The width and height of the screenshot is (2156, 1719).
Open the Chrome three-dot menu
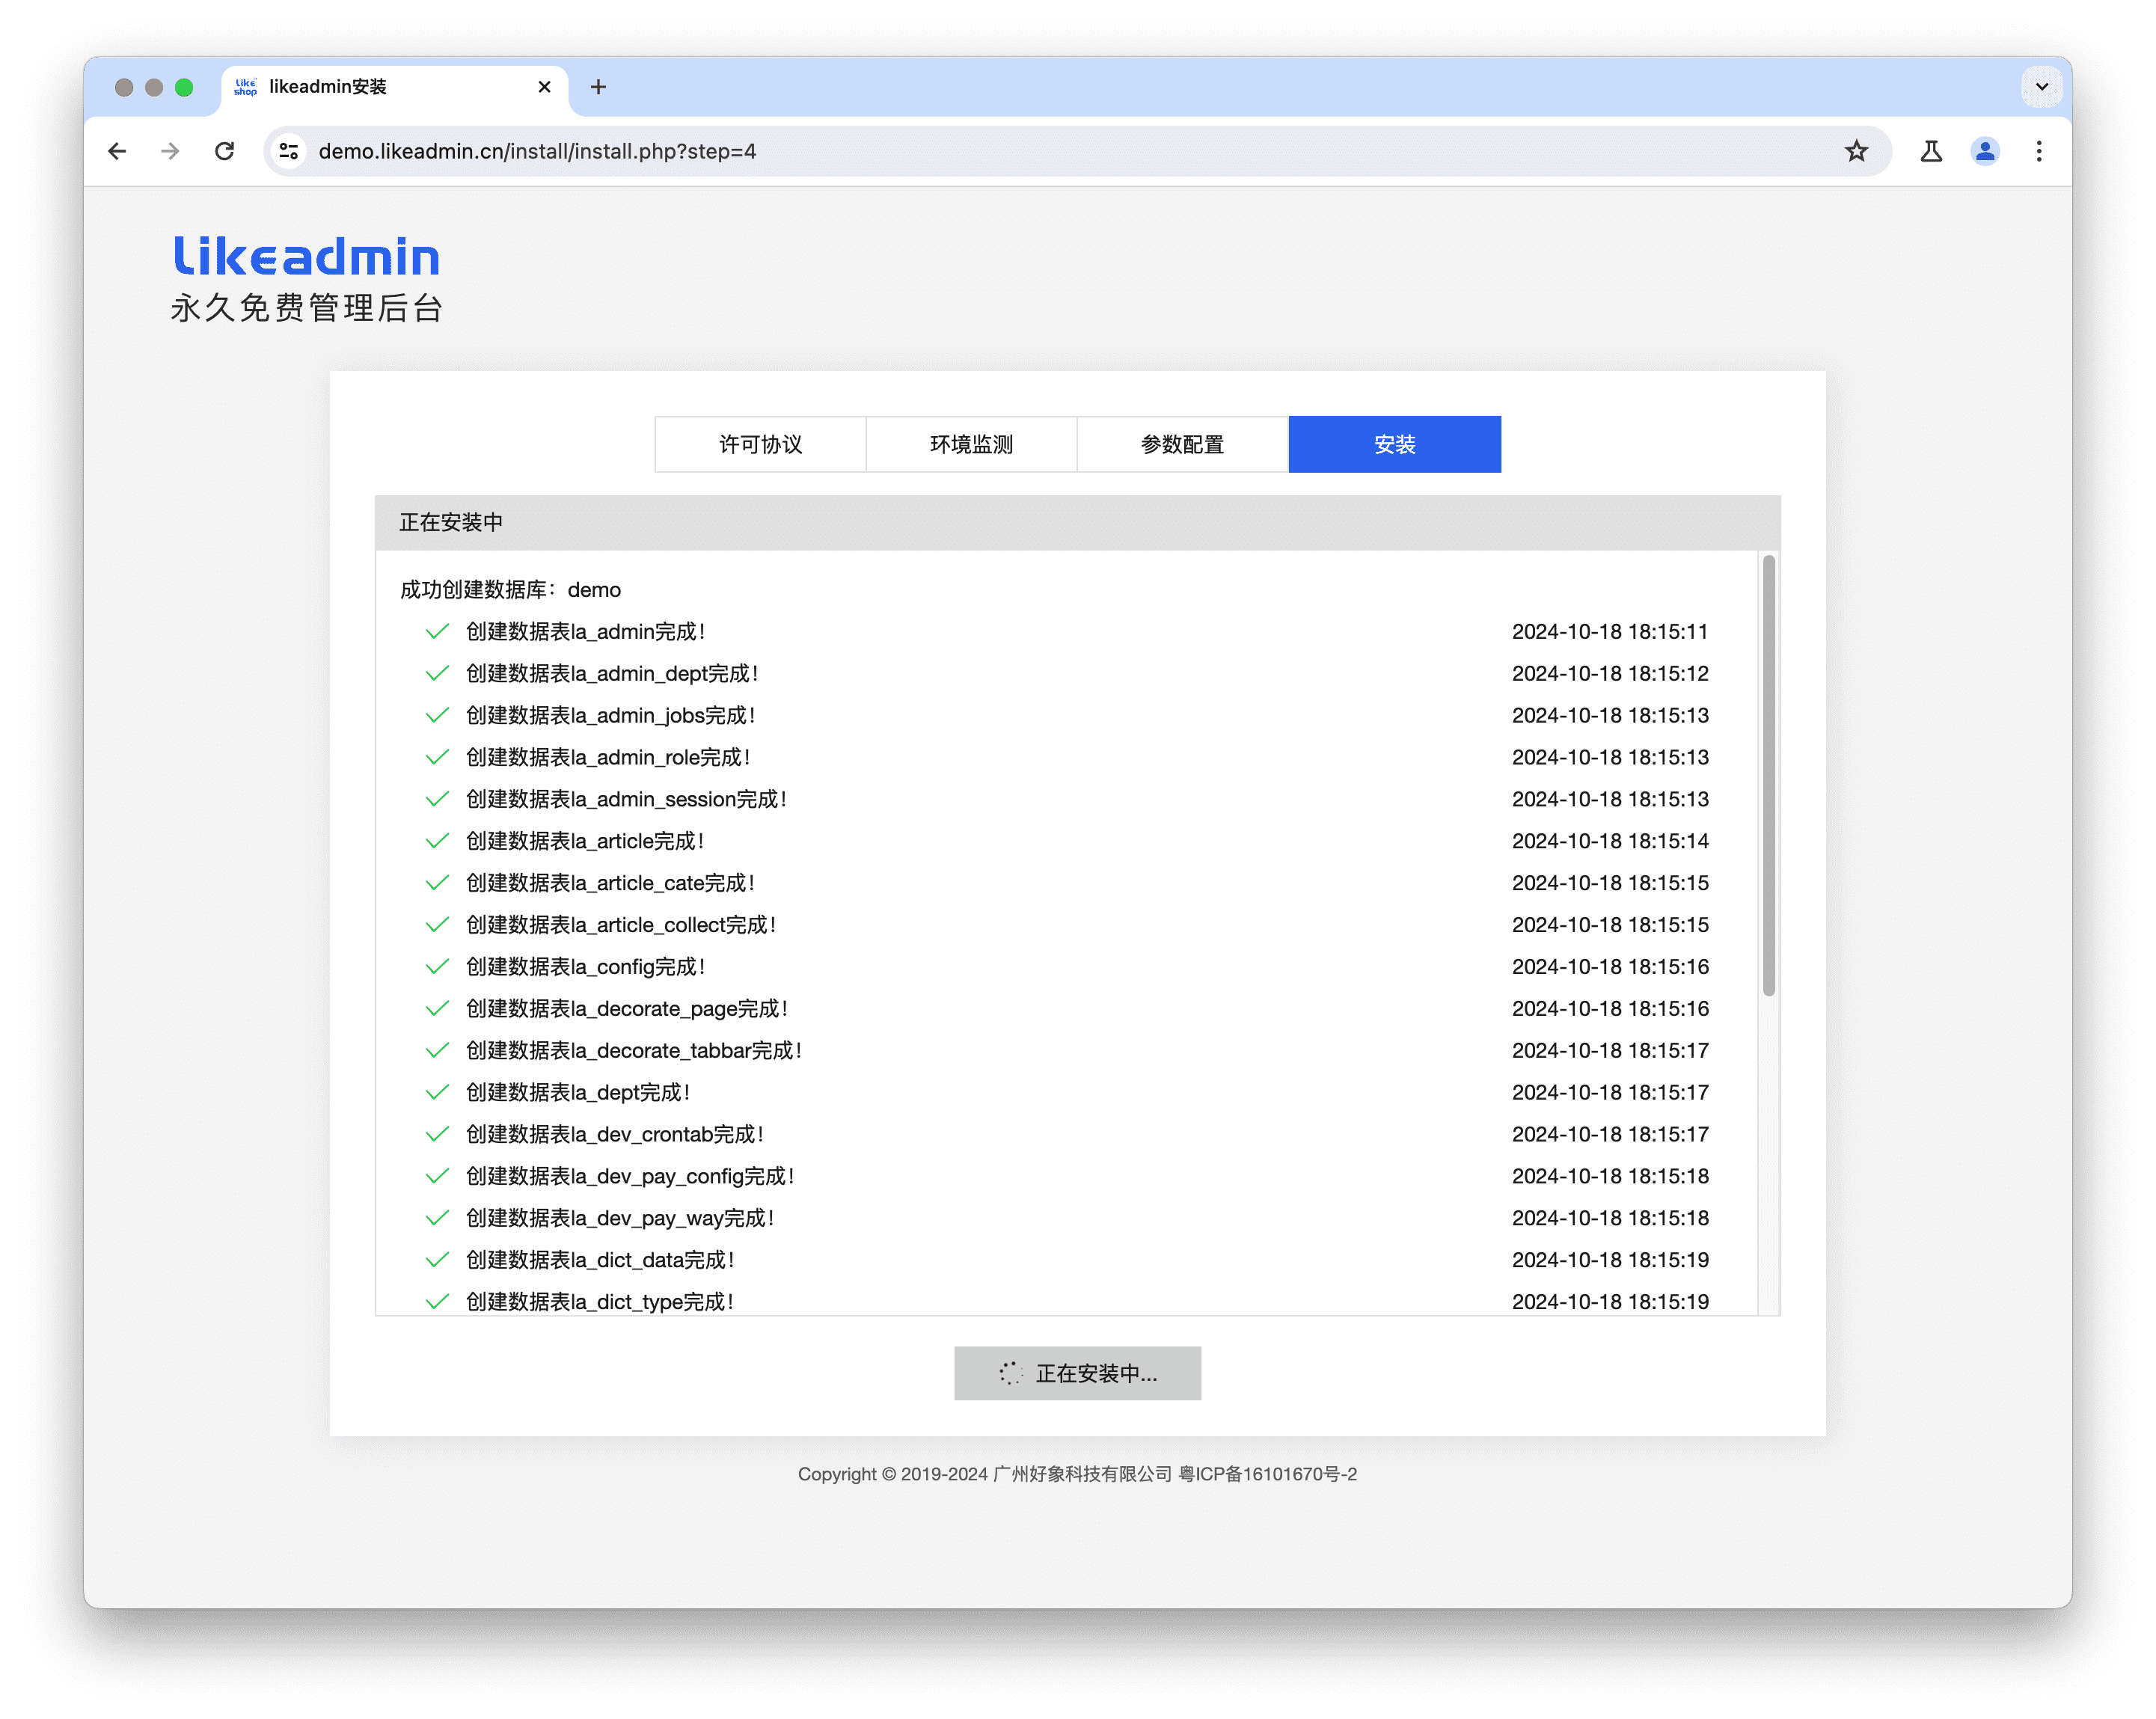2039,151
